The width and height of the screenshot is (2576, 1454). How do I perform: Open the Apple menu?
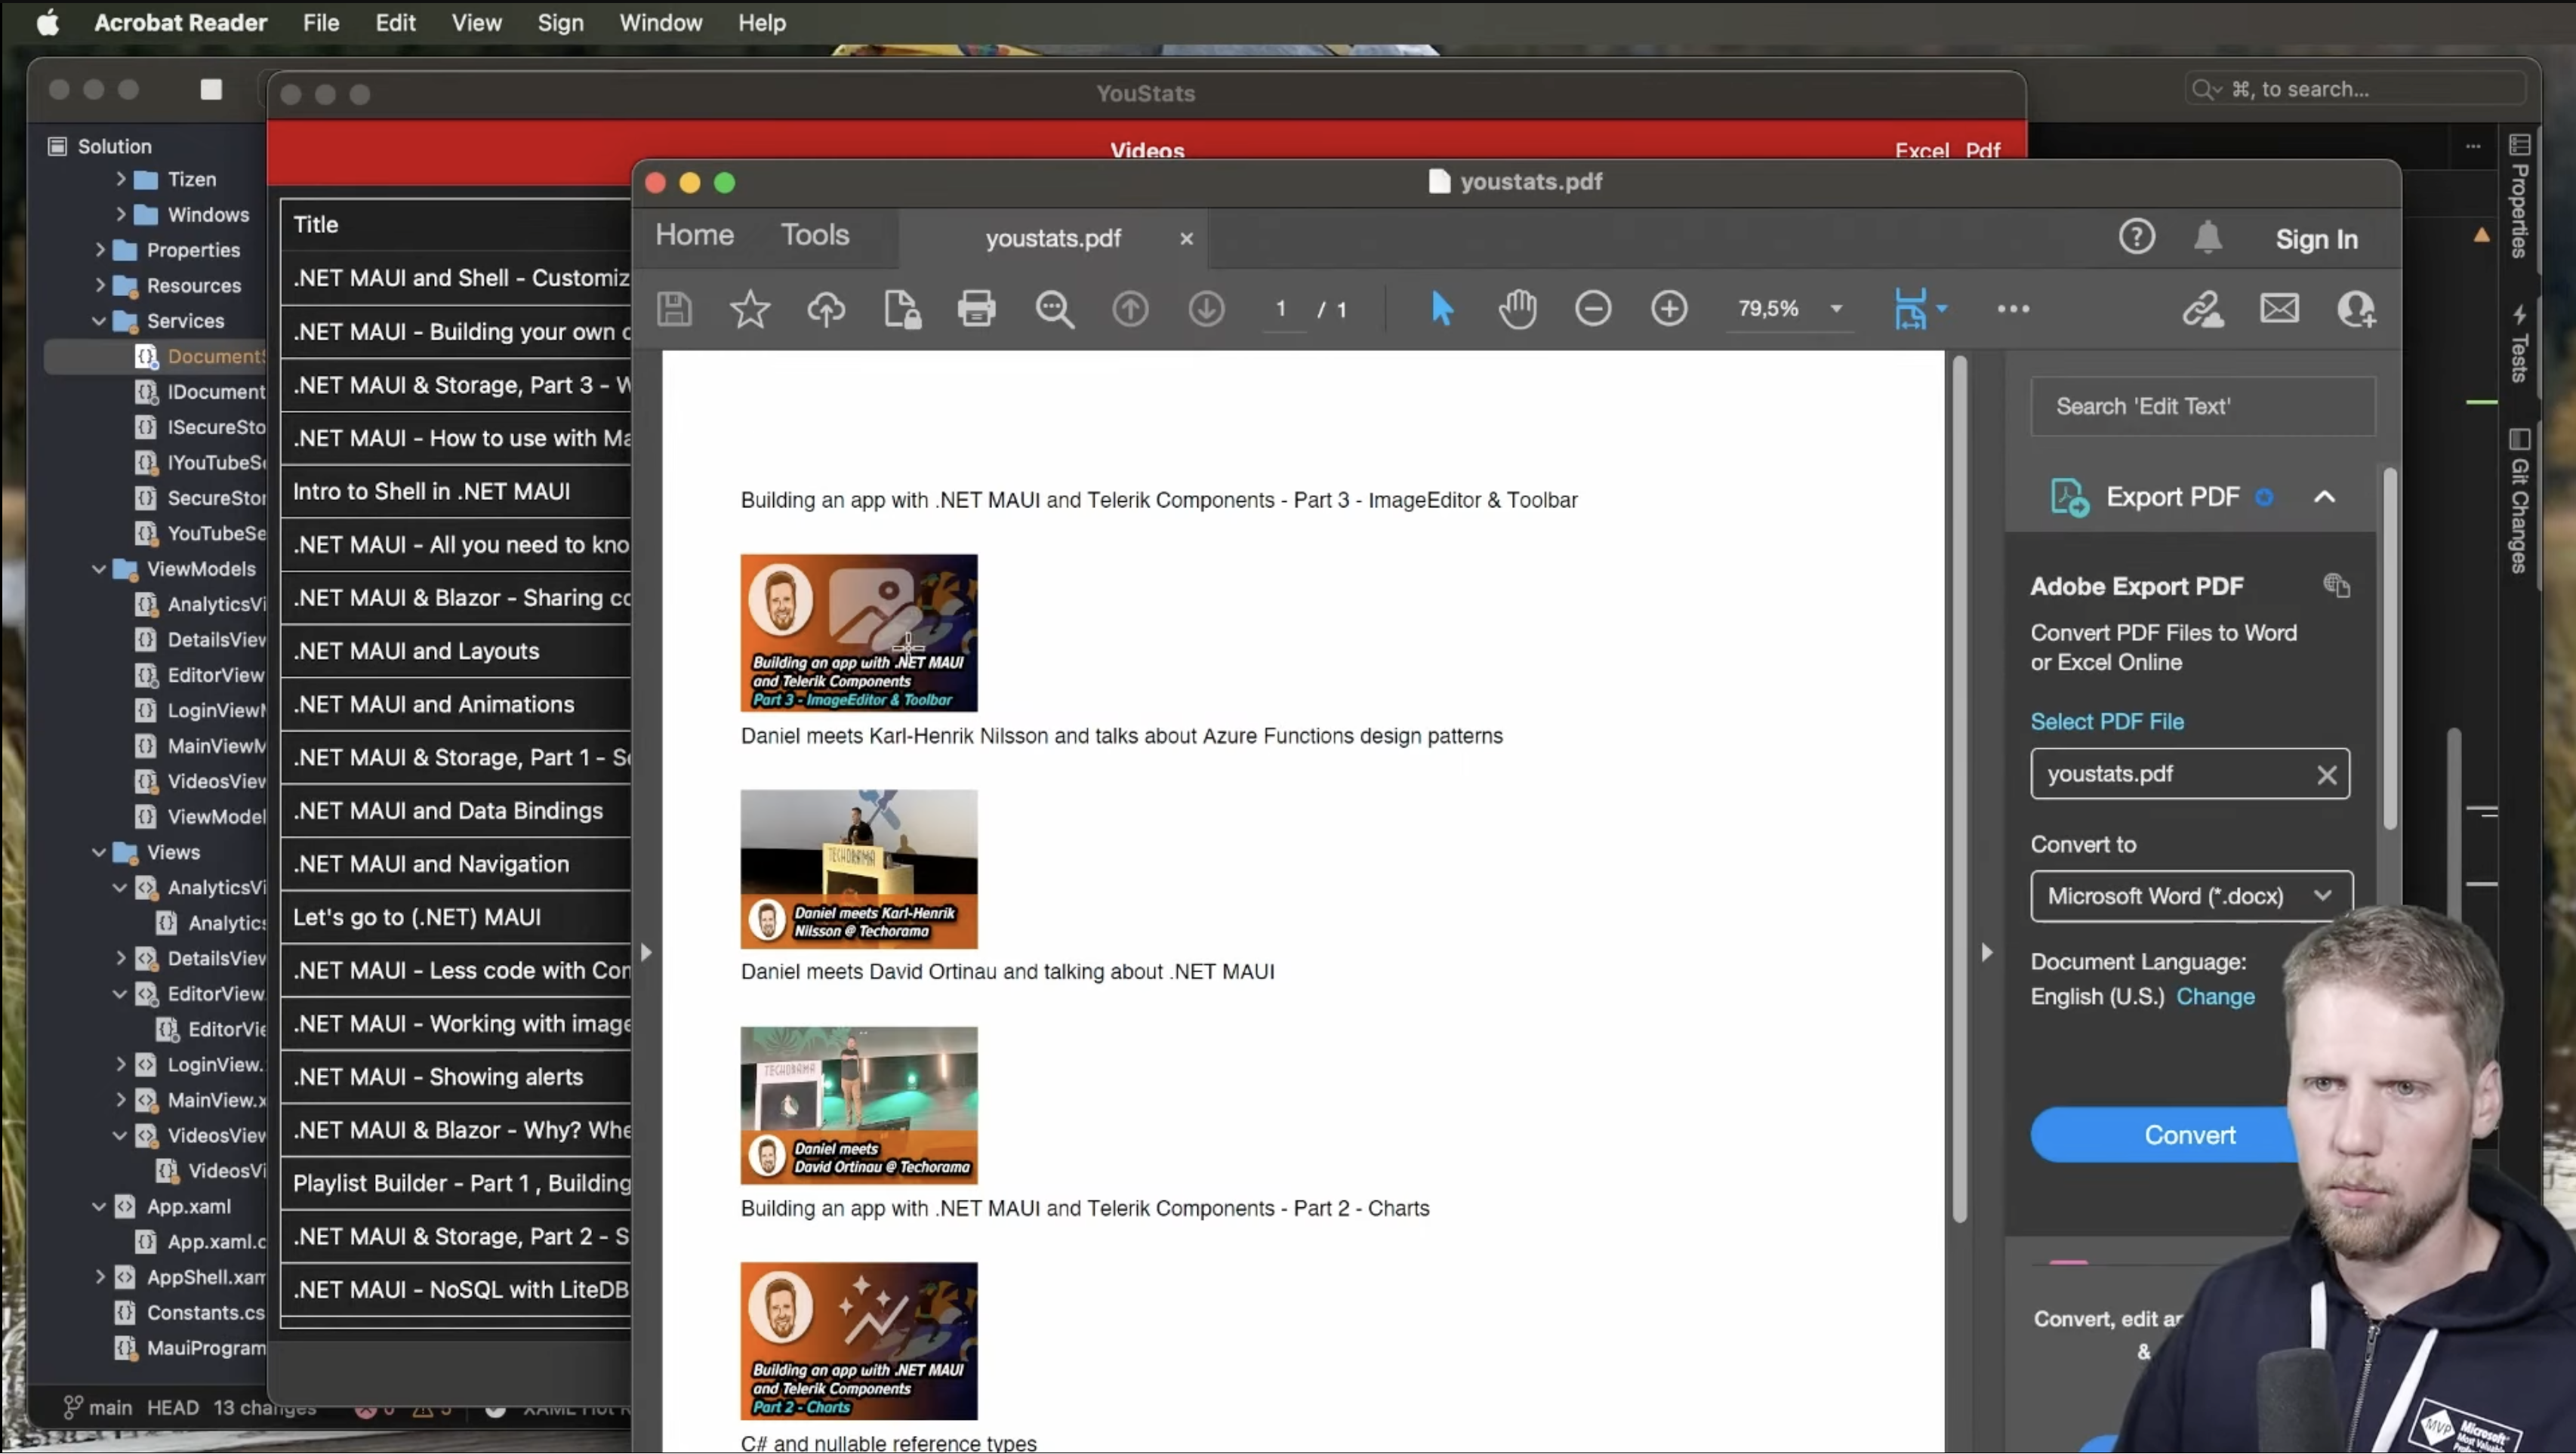(47, 22)
